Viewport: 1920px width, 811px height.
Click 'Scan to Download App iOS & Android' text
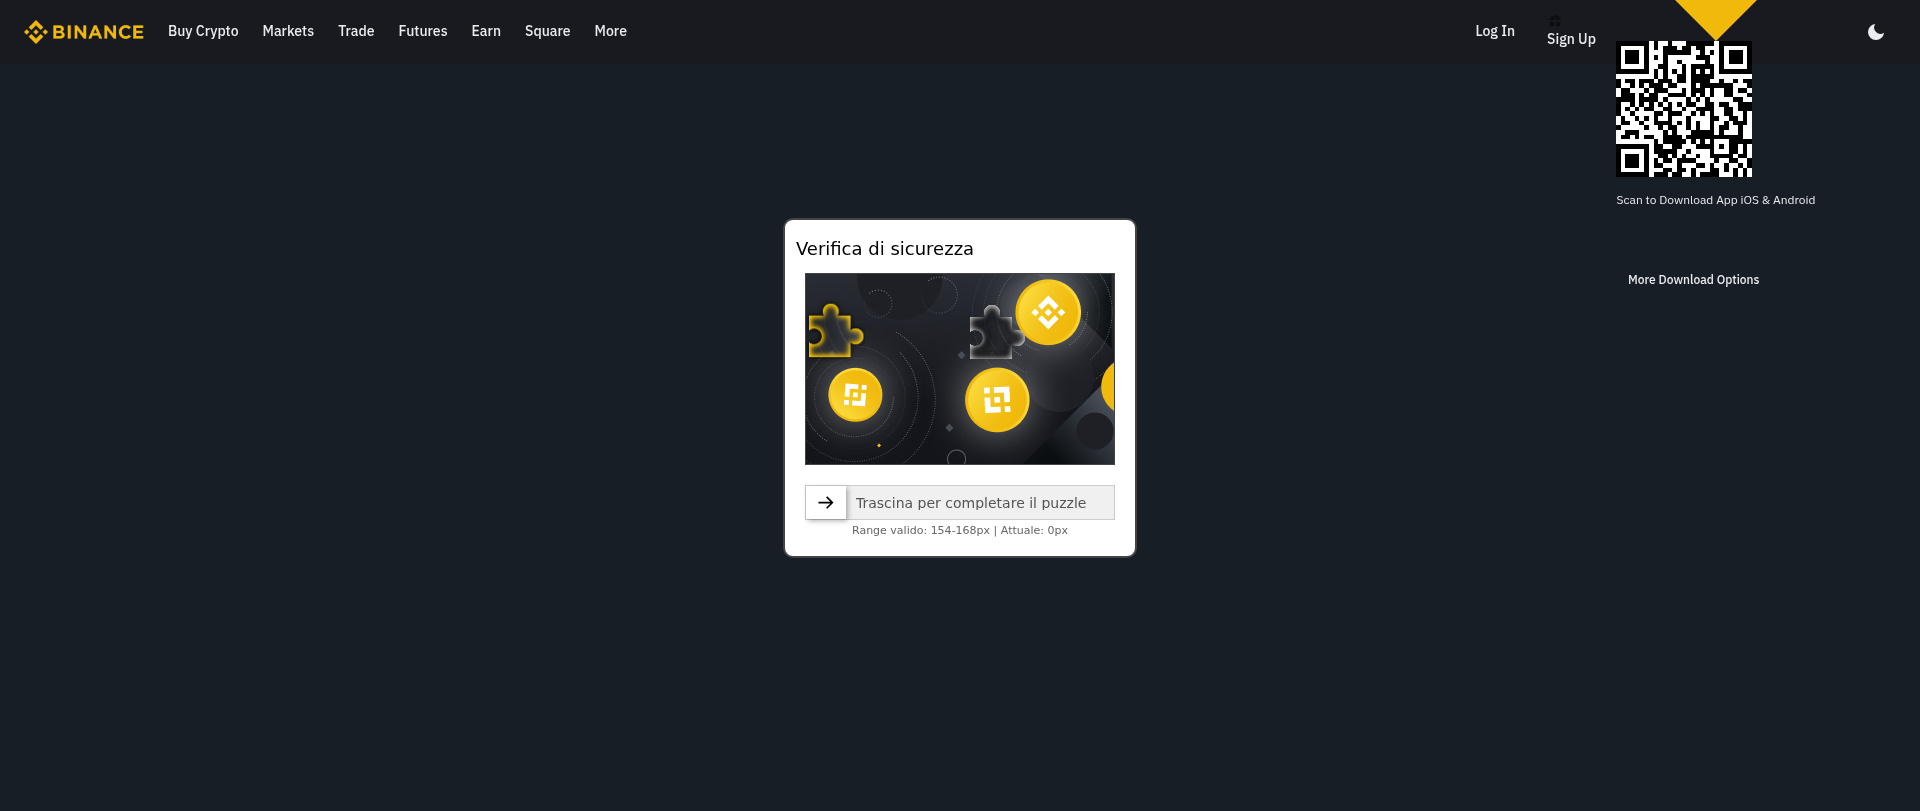[x=1716, y=200]
